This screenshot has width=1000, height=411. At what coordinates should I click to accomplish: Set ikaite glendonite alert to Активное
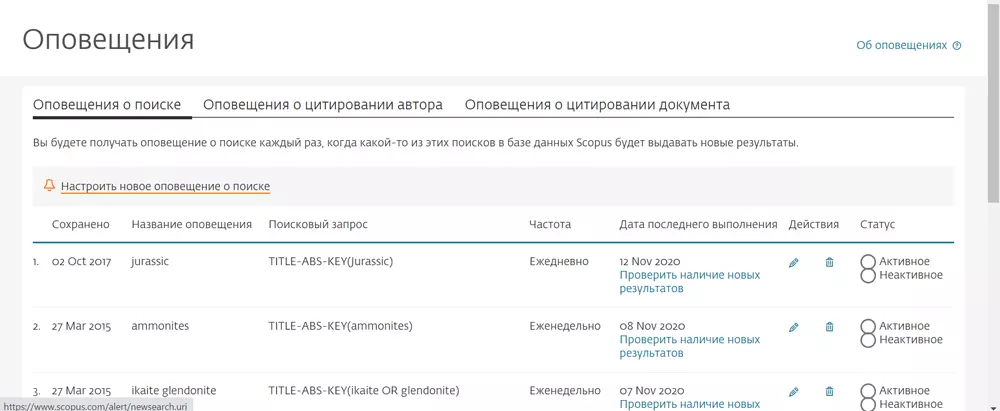[x=868, y=391]
